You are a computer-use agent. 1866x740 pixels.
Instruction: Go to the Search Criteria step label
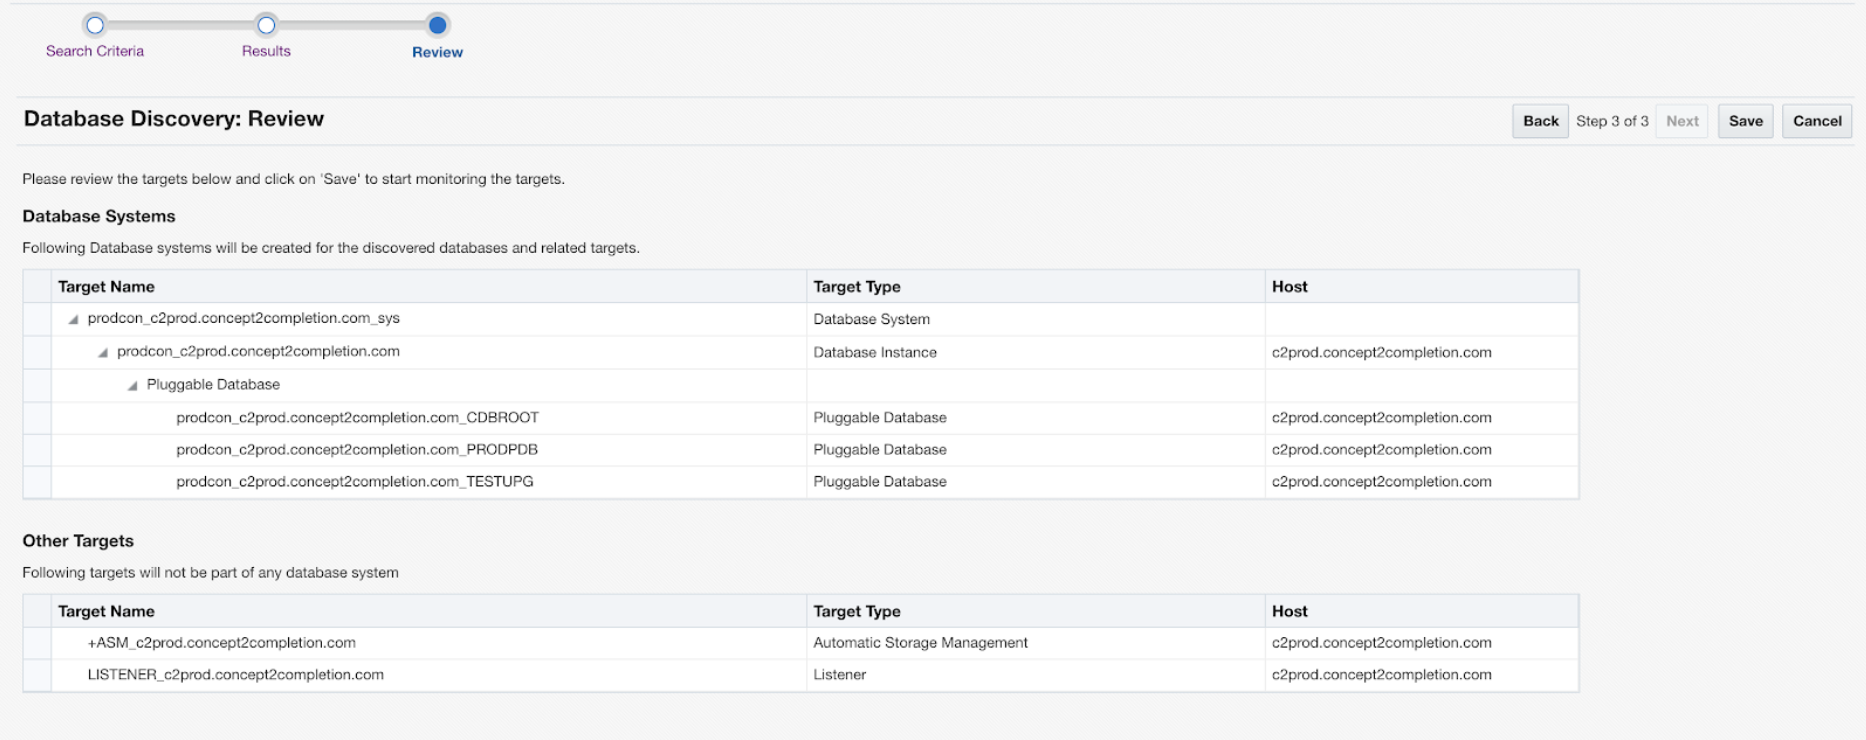(95, 51)
